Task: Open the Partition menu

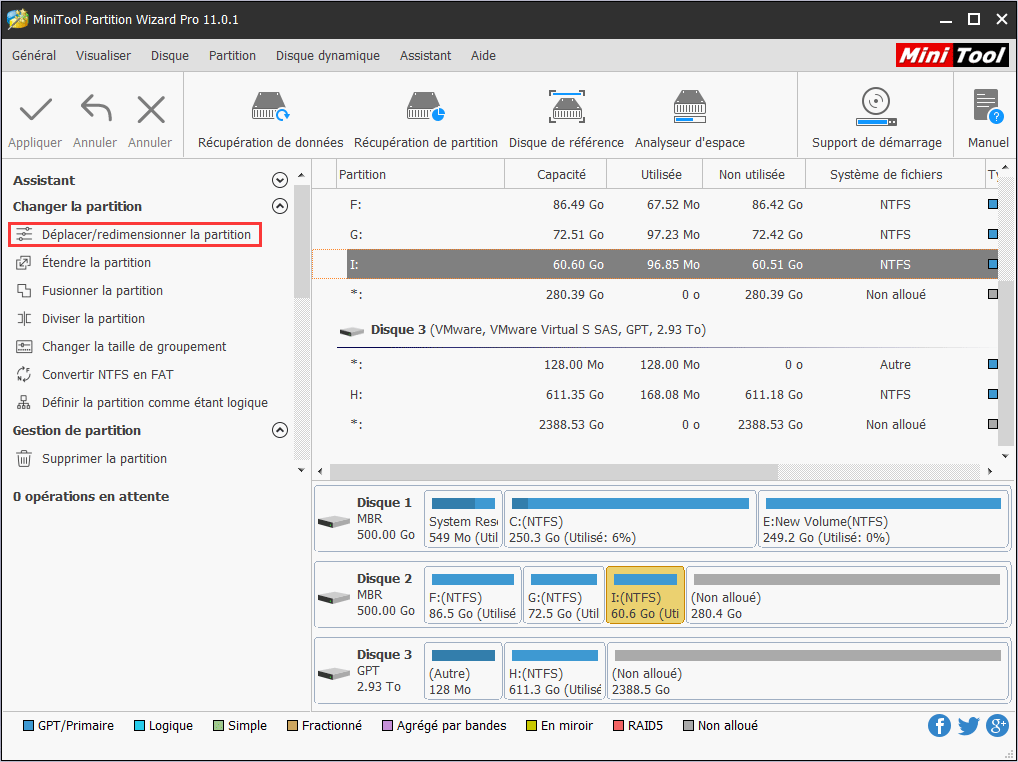Action: [x=232, y=56]
